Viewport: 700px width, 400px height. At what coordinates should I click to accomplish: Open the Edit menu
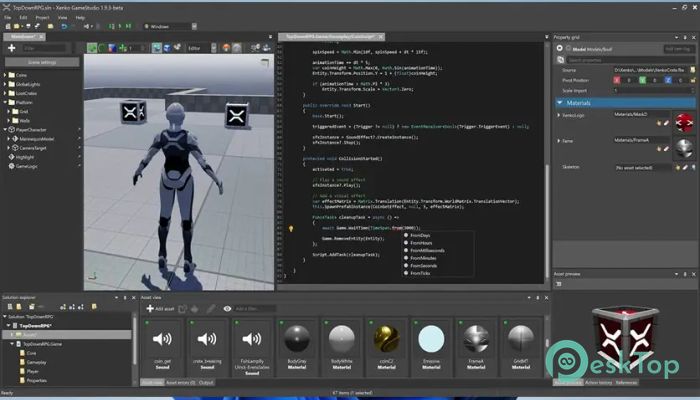23,18
